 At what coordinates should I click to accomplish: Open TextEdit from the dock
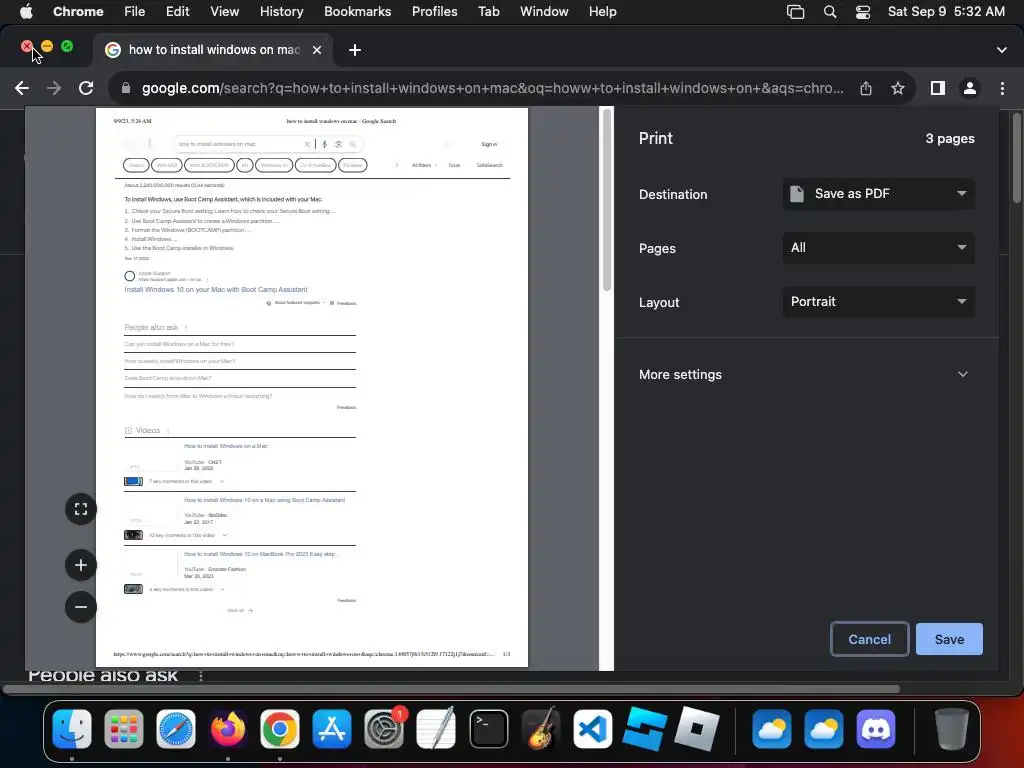(x=436, y=729)
